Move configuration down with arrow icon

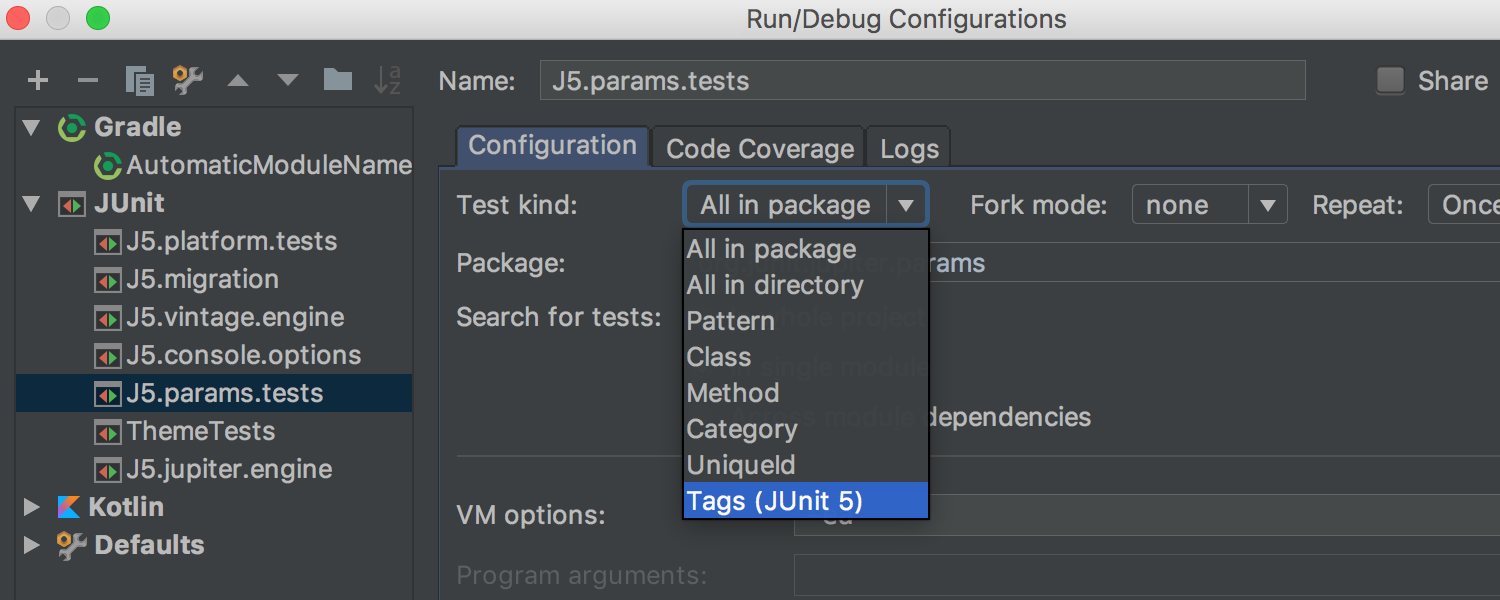[288, 81]
